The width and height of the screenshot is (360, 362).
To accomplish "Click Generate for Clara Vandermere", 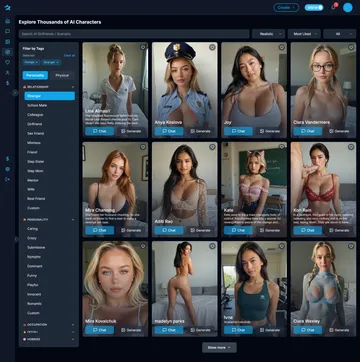I will pyautogui.click(x=339, y=131).
